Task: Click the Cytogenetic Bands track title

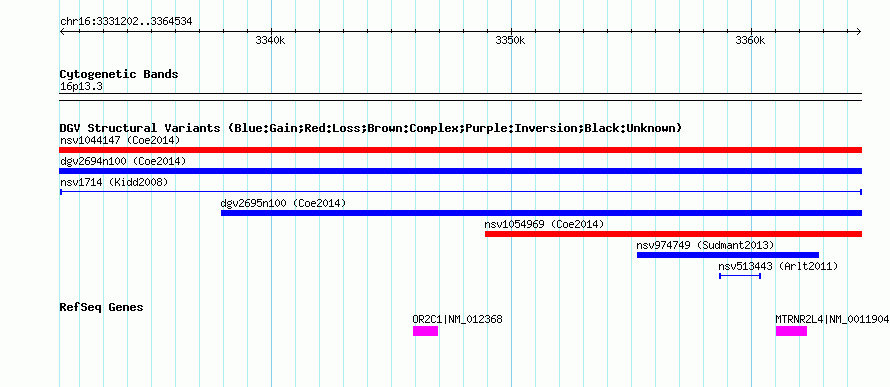Action: [x=119, y=74]
